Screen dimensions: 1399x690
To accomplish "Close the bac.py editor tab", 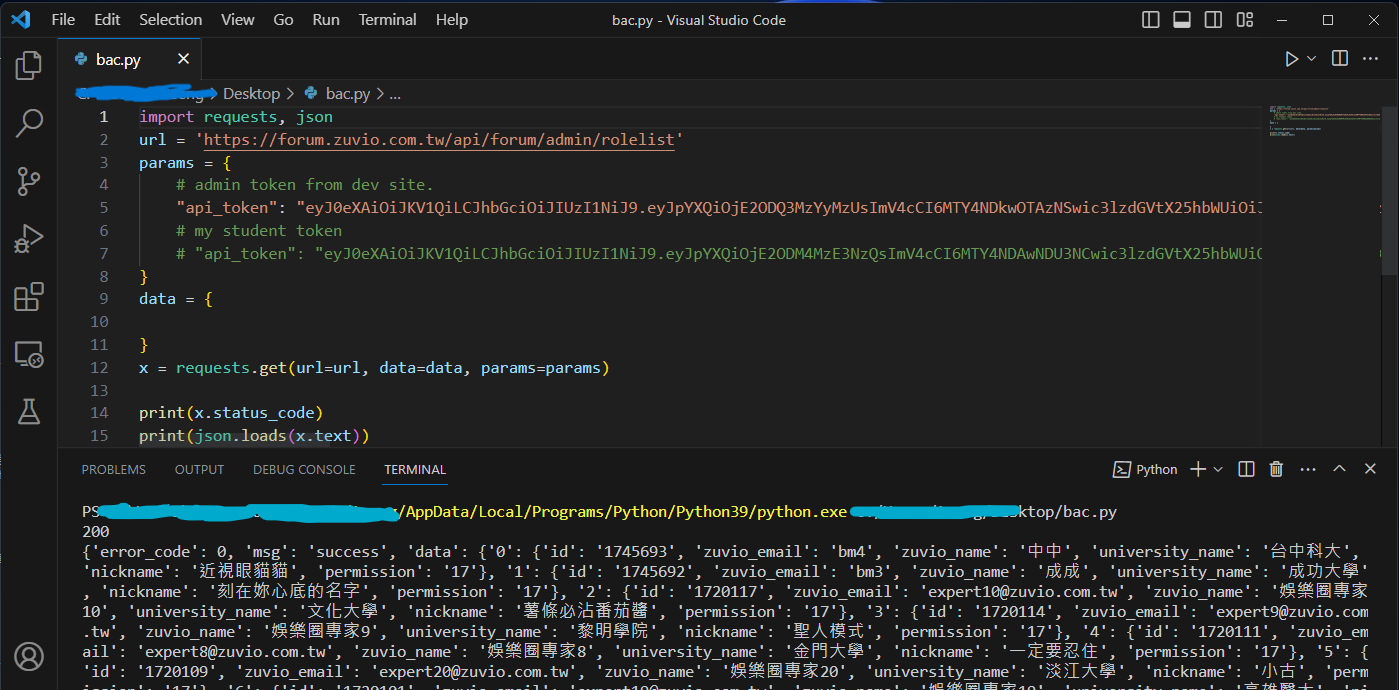I will point(183,60).
